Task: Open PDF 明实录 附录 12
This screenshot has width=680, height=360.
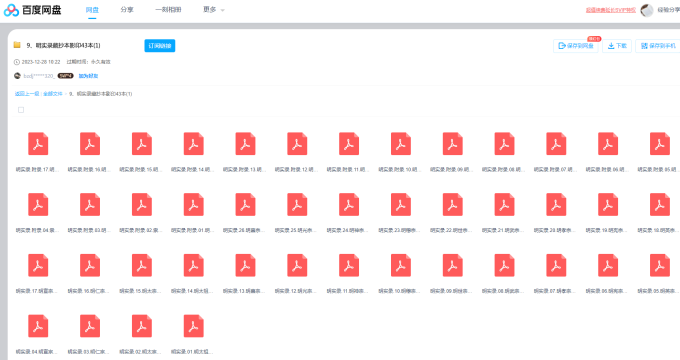Action: (x=297, y=144)
